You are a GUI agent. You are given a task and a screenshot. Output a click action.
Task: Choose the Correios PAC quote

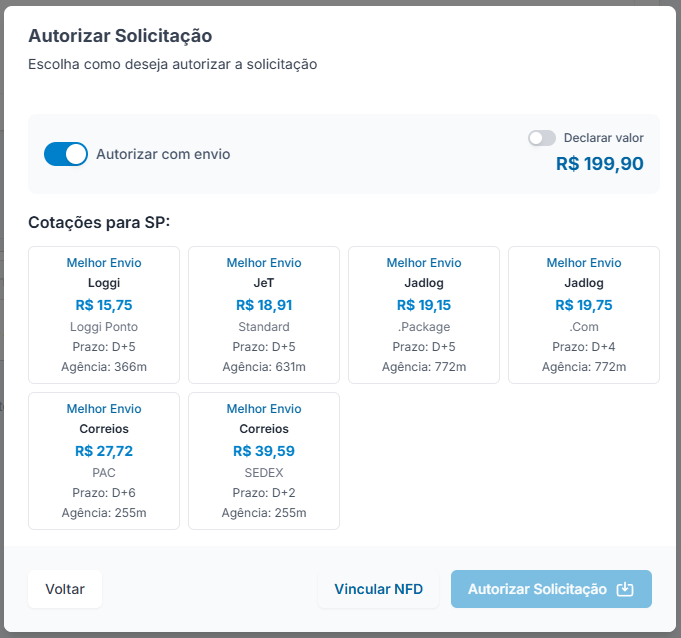coord(104,461)
